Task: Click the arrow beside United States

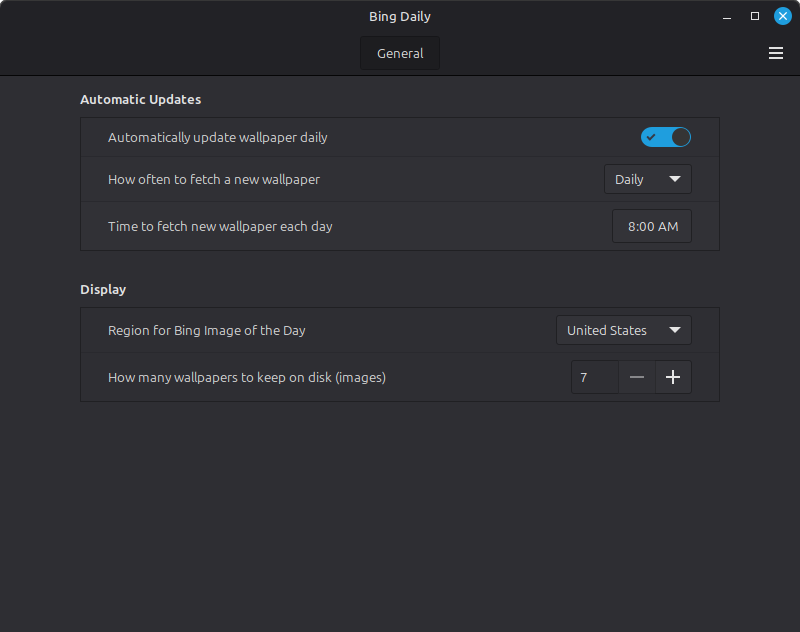Action: click(674, 330)
